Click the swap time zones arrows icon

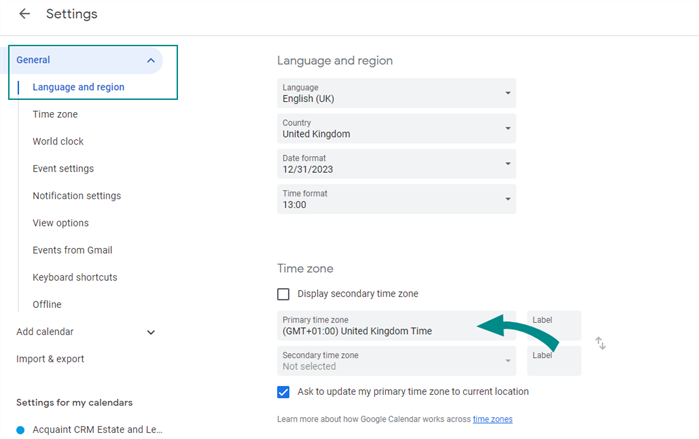point(600,343)
